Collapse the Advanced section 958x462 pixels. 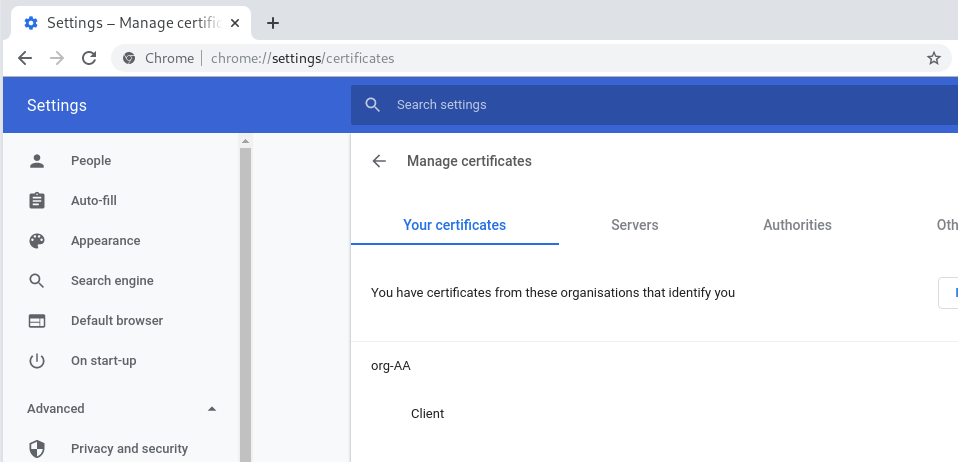click(212, 409)
